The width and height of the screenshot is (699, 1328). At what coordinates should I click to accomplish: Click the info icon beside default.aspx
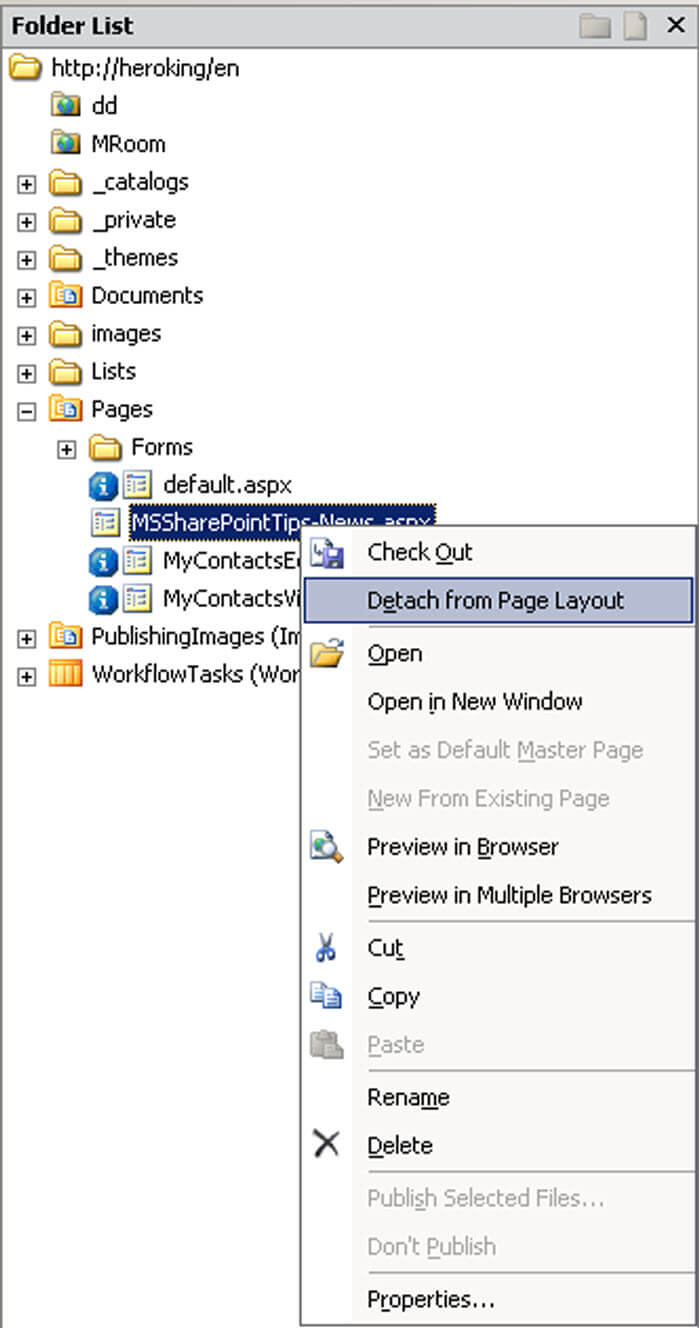pyautogui.click(x=103, y=486)
